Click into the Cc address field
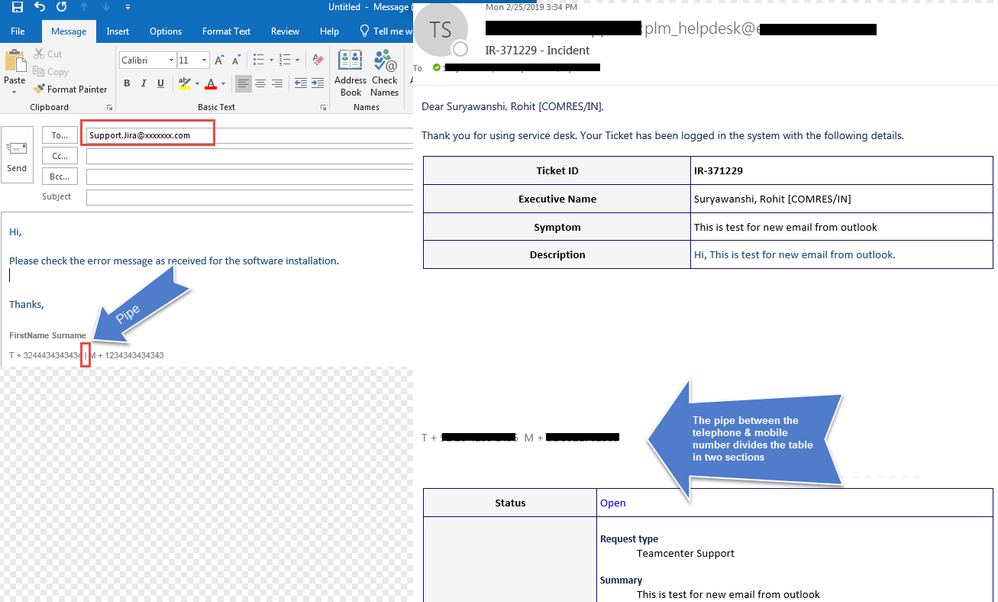The height and width of the screenshot is (602, 998). [x=250, y=156]
